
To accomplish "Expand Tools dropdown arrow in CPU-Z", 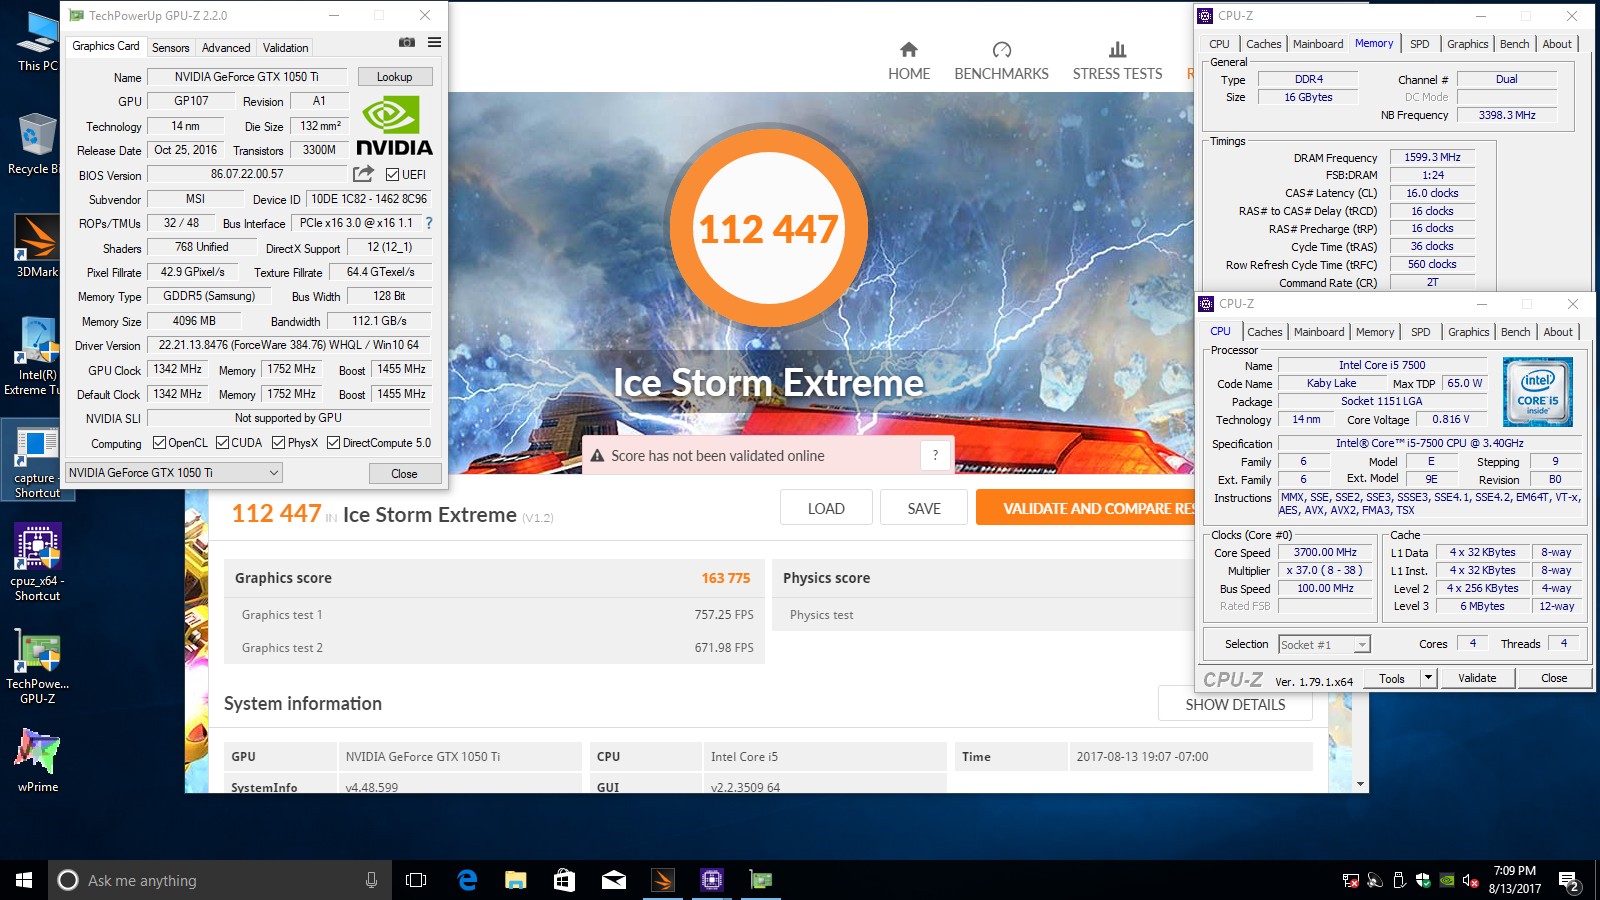I will click(1428, 678).
